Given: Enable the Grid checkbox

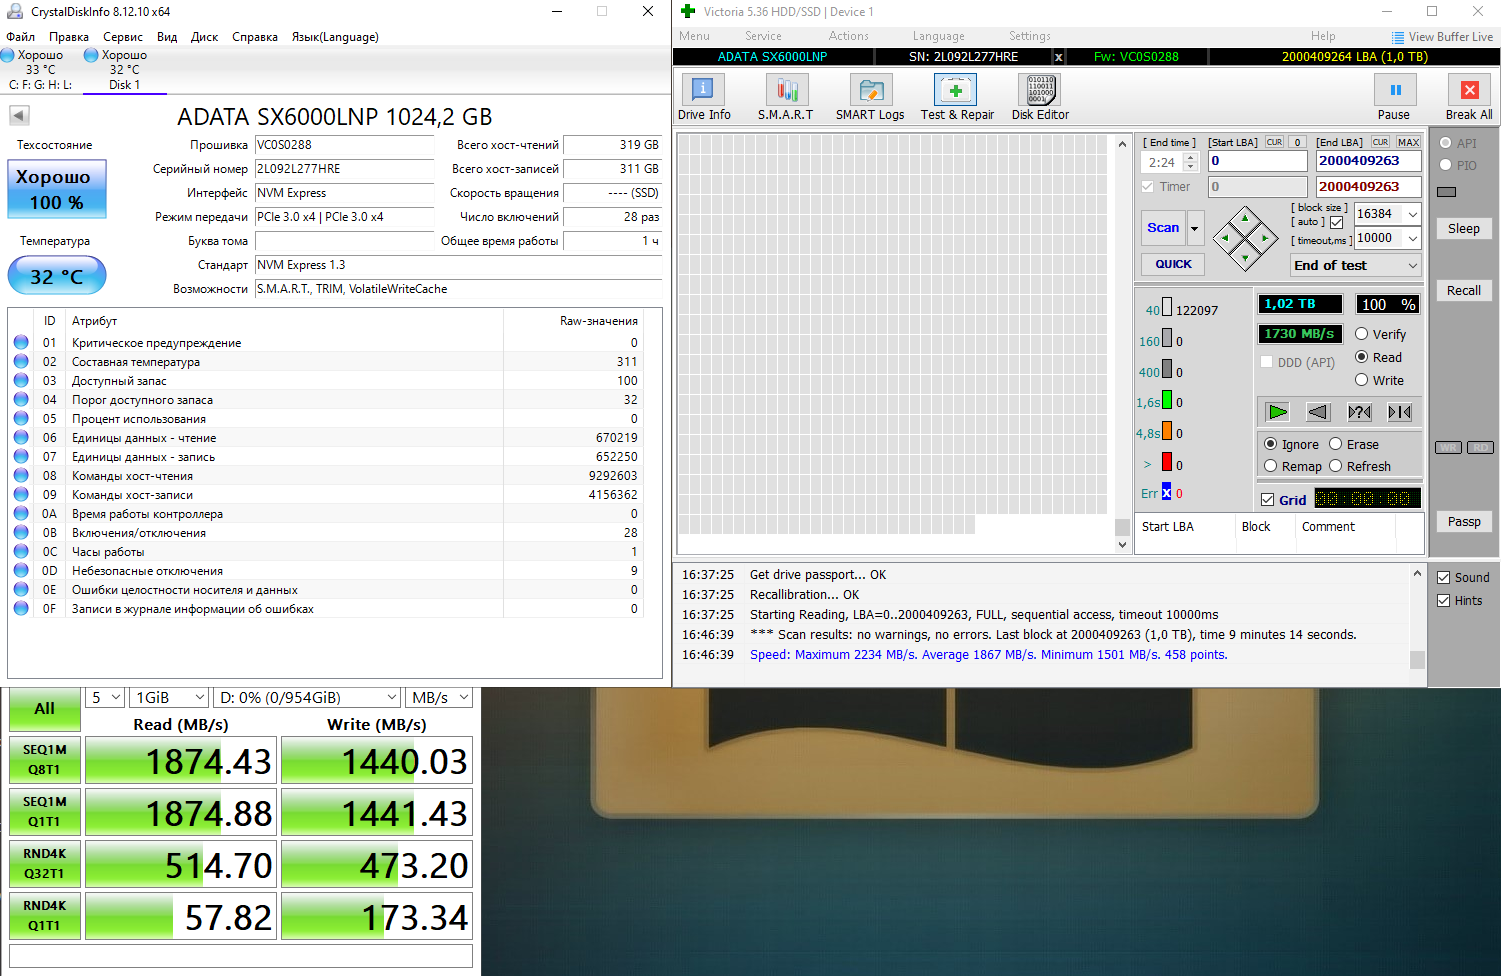Looking at the screenshot, I should 1268,500.
